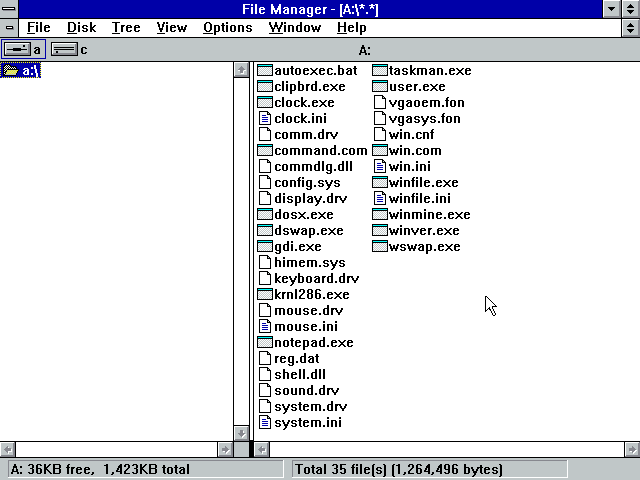Click tree pane scroll right arrow
The height and width of the screenshot is (480, 640).
[x=225, y=450]
